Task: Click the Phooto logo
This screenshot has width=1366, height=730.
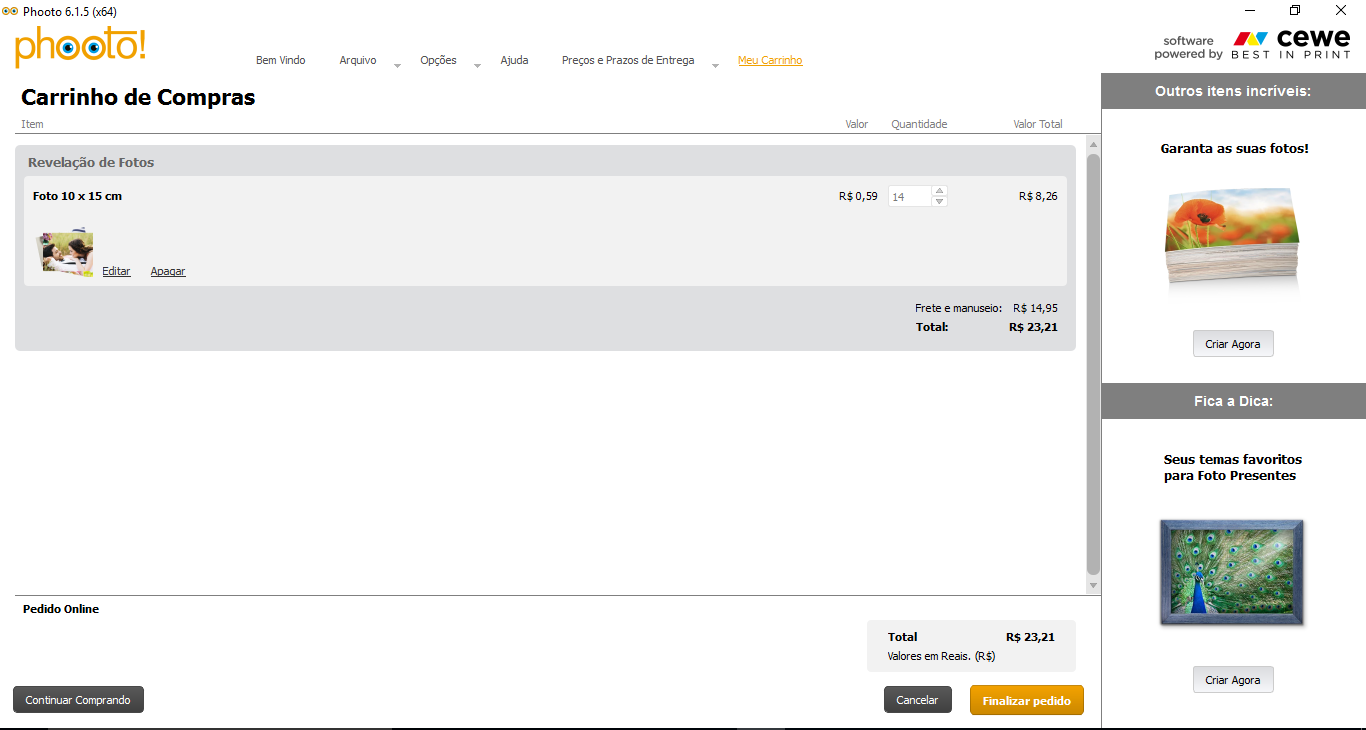Action: point(80,46)
